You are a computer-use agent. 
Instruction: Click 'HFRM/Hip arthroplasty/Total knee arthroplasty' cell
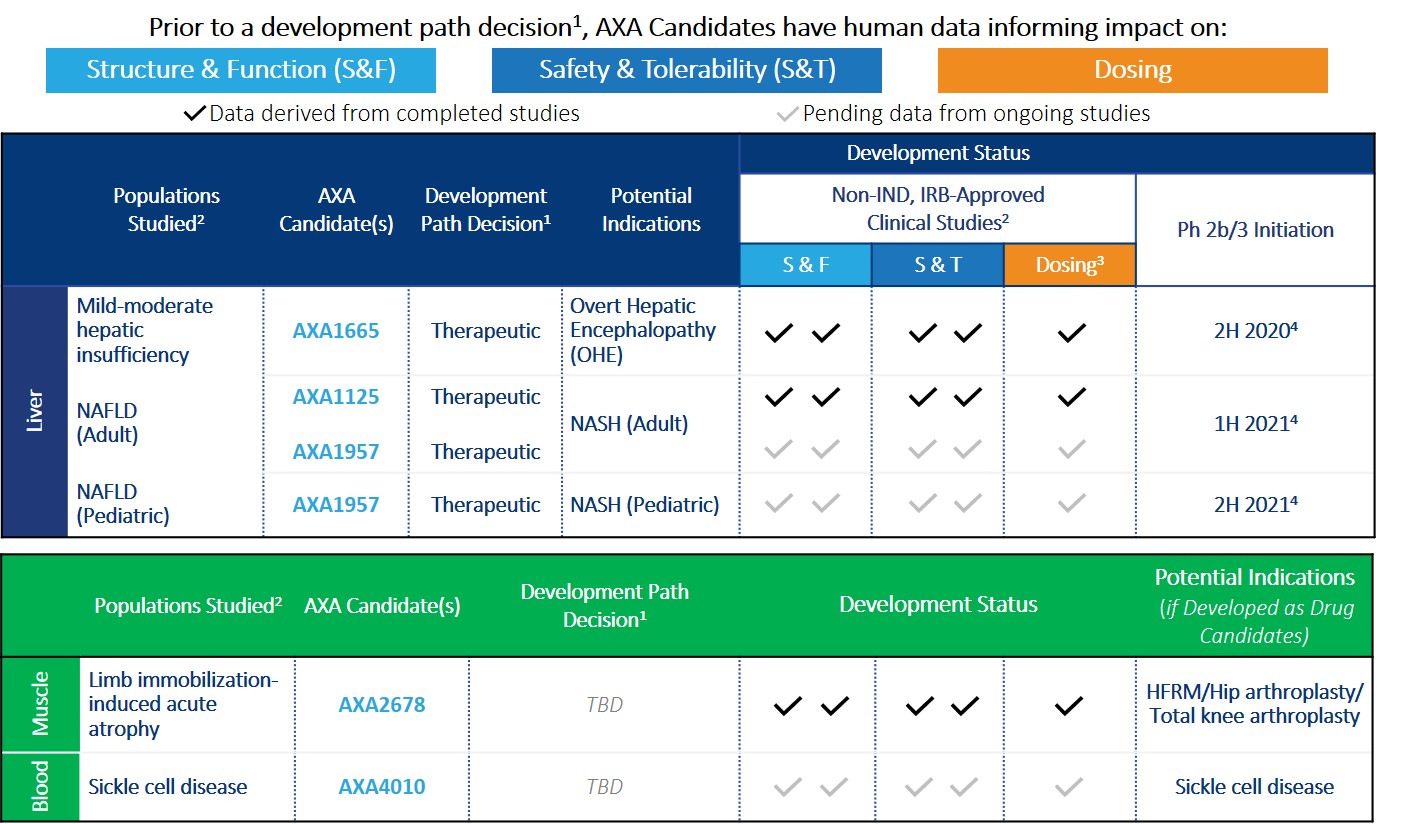[x=1255, y=704]
